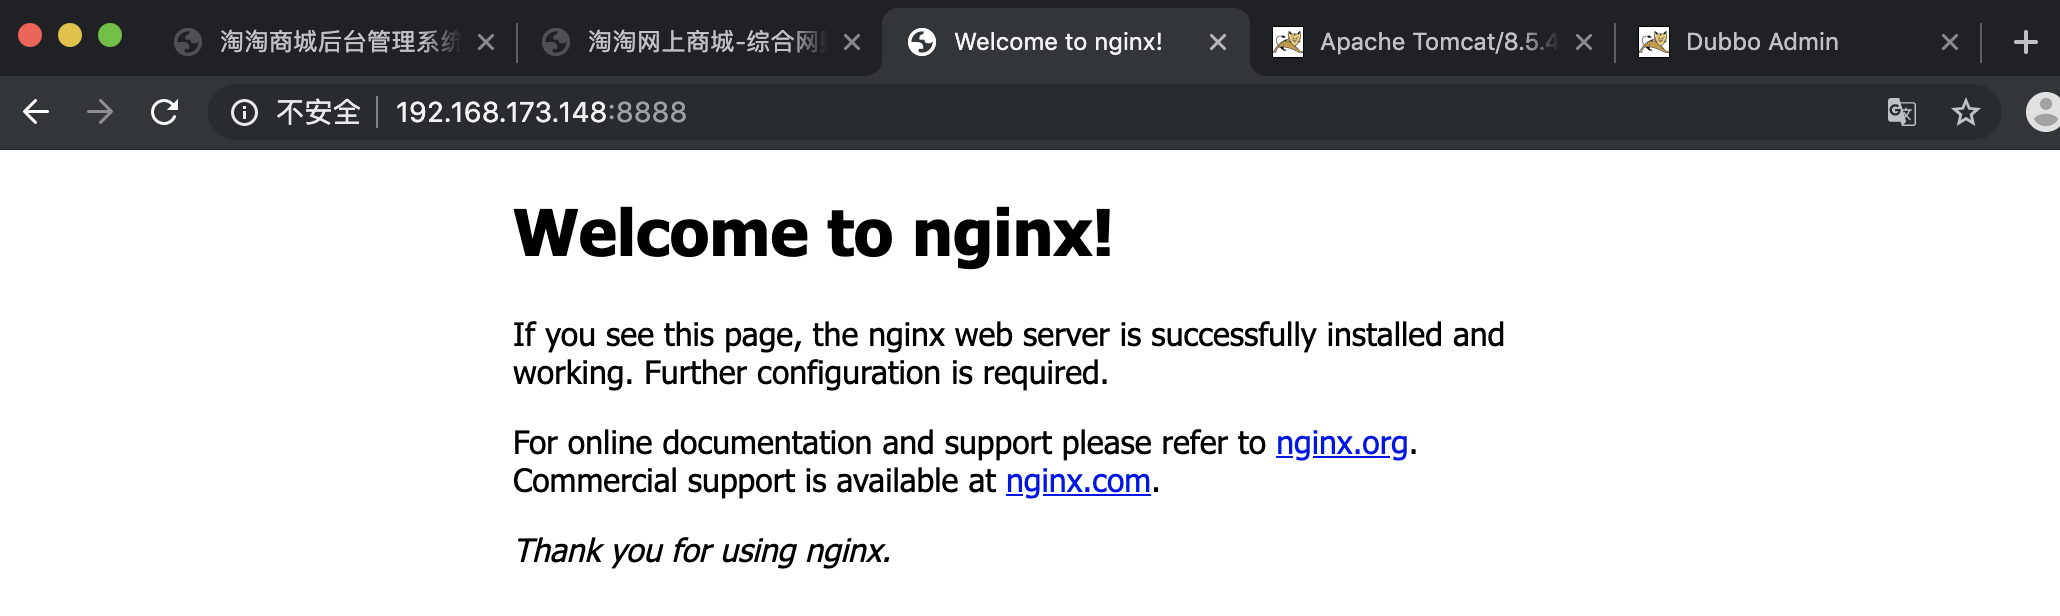Close the 淘淘商城后台管理系统 tab
This screenshot has height=616, width=2060.
click(486, 42)
